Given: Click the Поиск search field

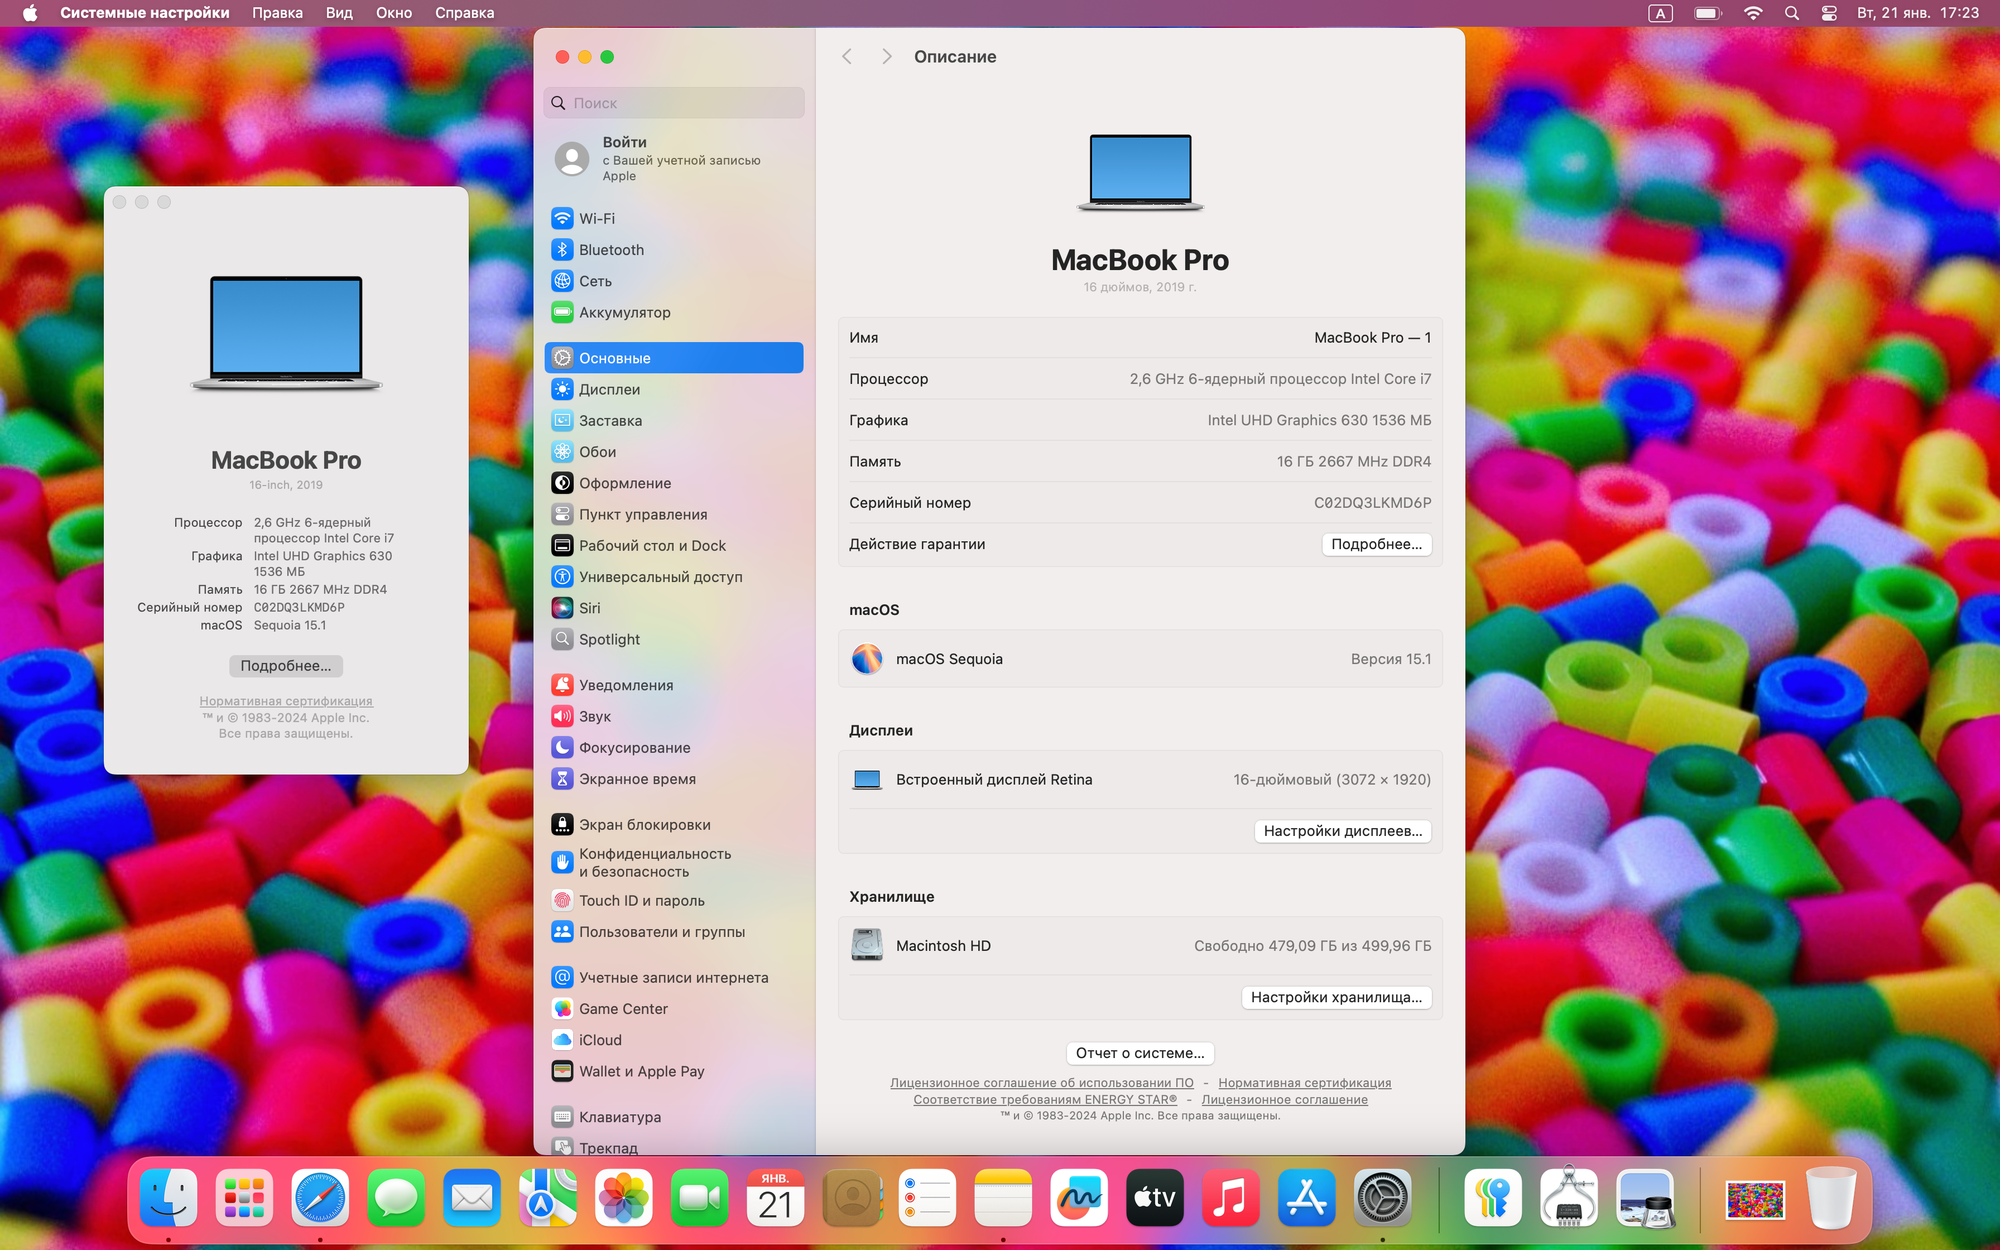Looking at the screenshot, I should (x=673, y=102).
